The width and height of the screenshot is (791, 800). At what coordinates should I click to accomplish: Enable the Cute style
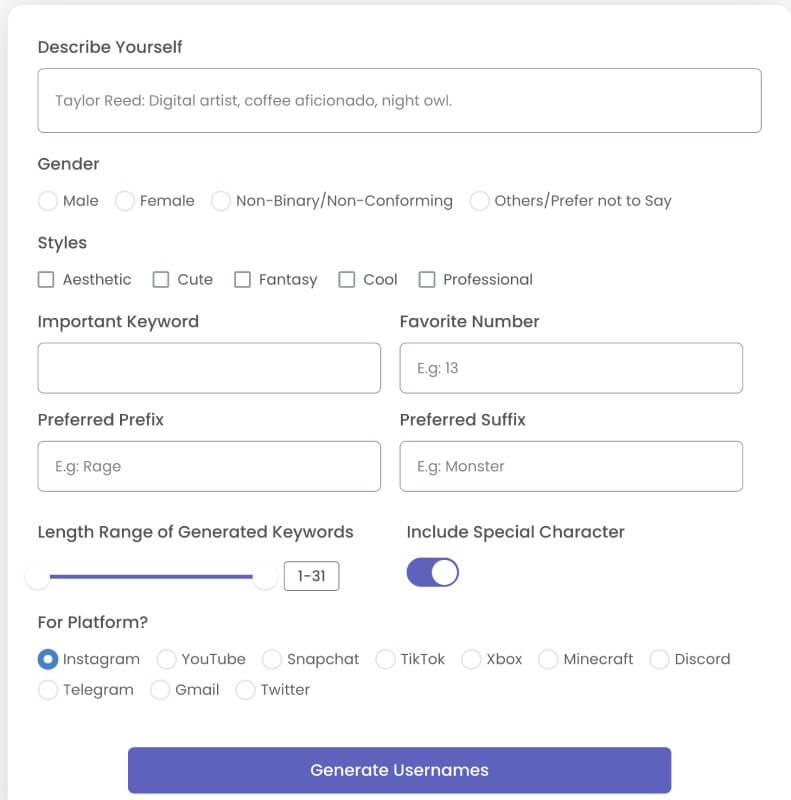point(160,280)
